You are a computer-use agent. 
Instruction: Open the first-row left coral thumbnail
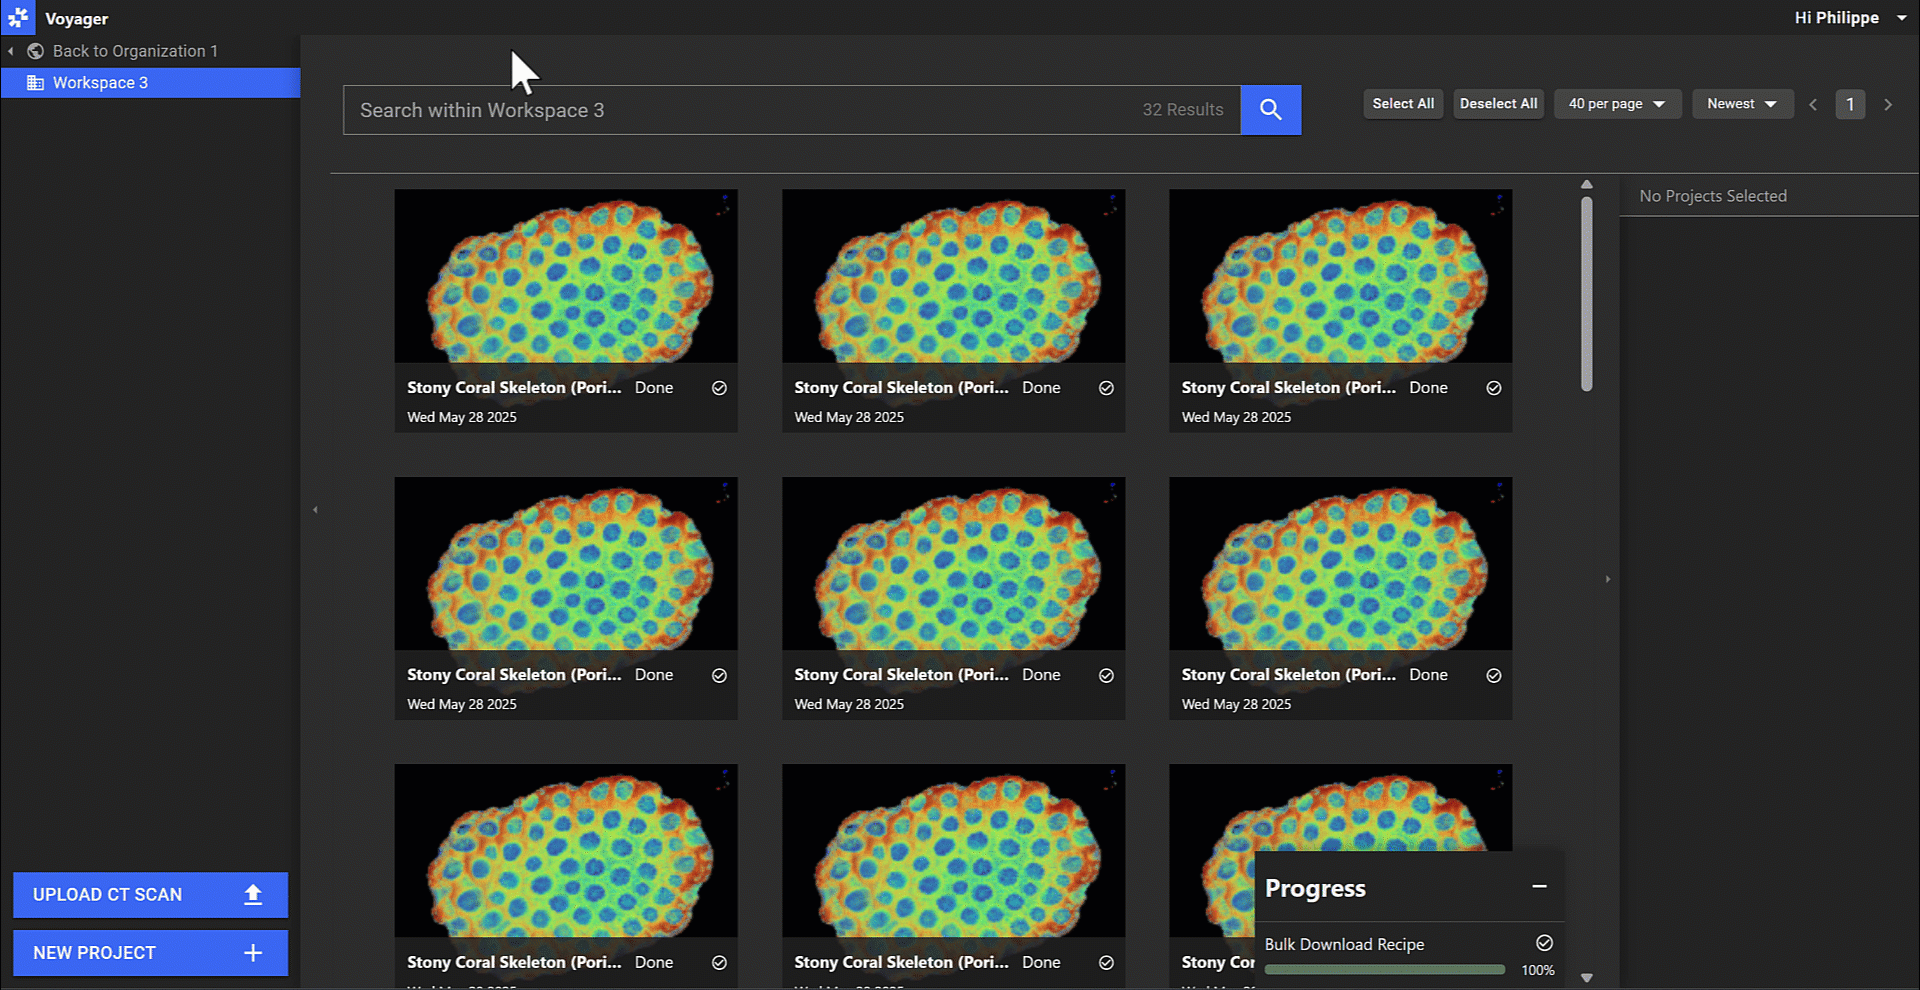(x=566, y=276)
